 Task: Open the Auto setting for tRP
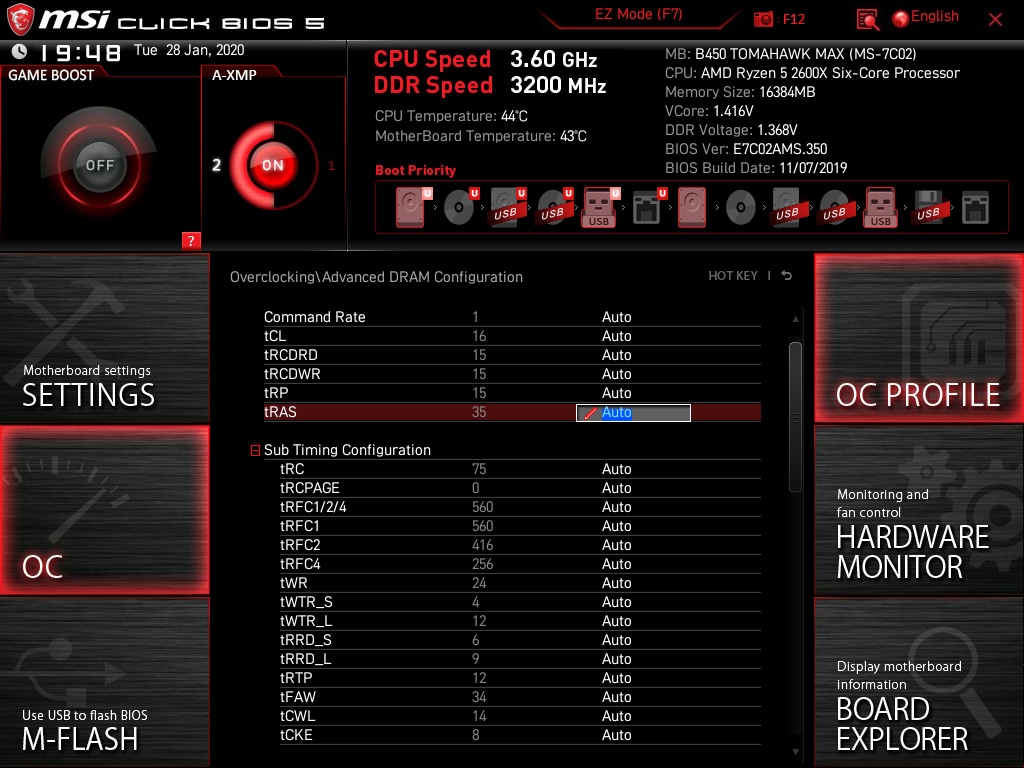click(x=616, y=392)
